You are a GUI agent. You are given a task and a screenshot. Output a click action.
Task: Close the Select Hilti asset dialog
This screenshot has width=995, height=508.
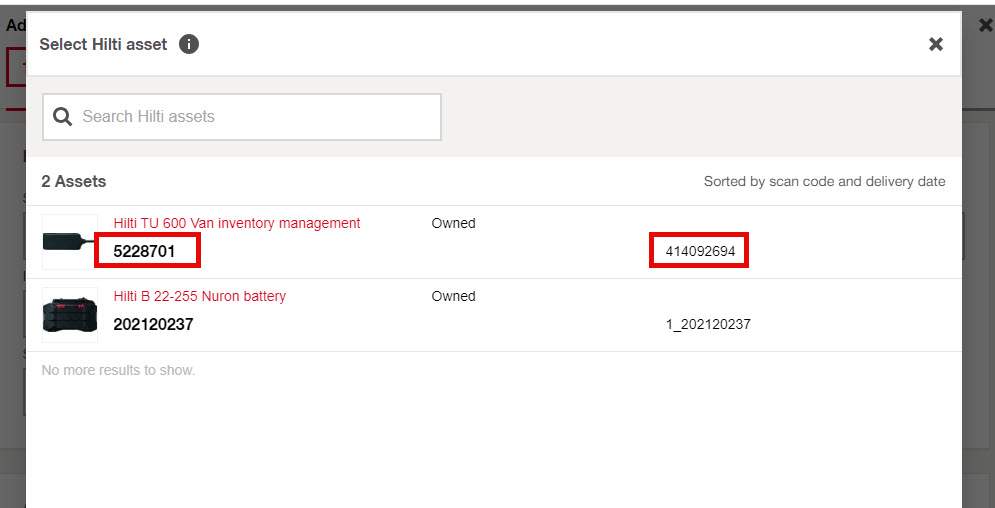click(x=936, y=44)
